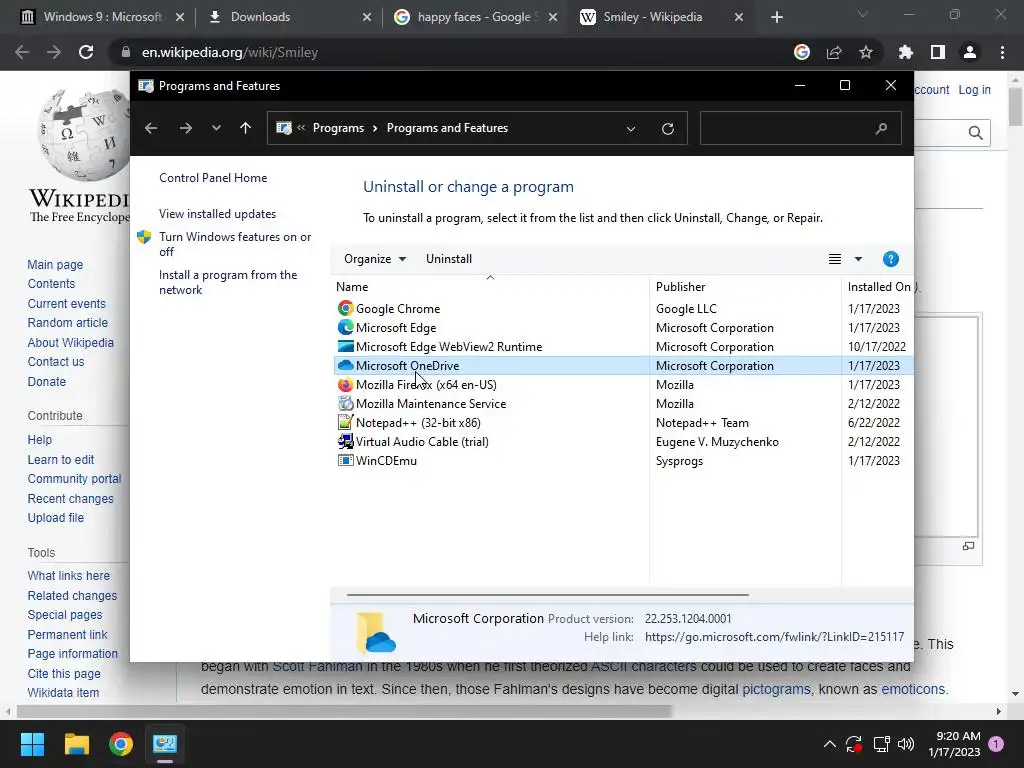
Task: Click the Chrome address bar URL
Action: [230, 52]
